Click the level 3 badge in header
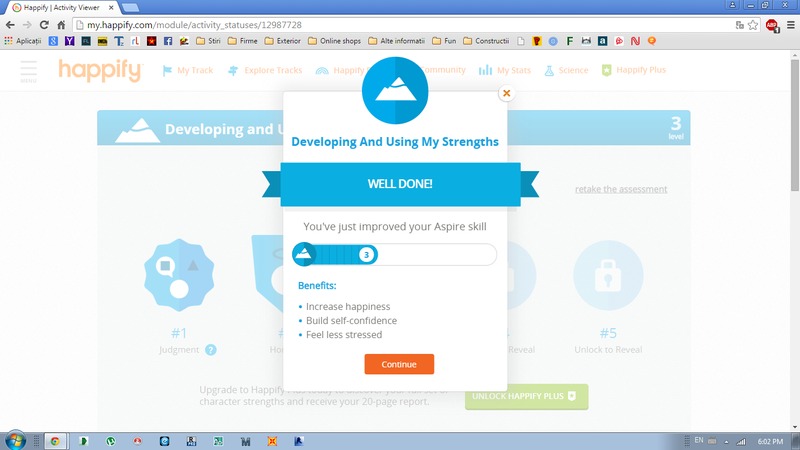The width and height of the screenshot is (800, 450). pyautogui.click(x=676, y=128)
